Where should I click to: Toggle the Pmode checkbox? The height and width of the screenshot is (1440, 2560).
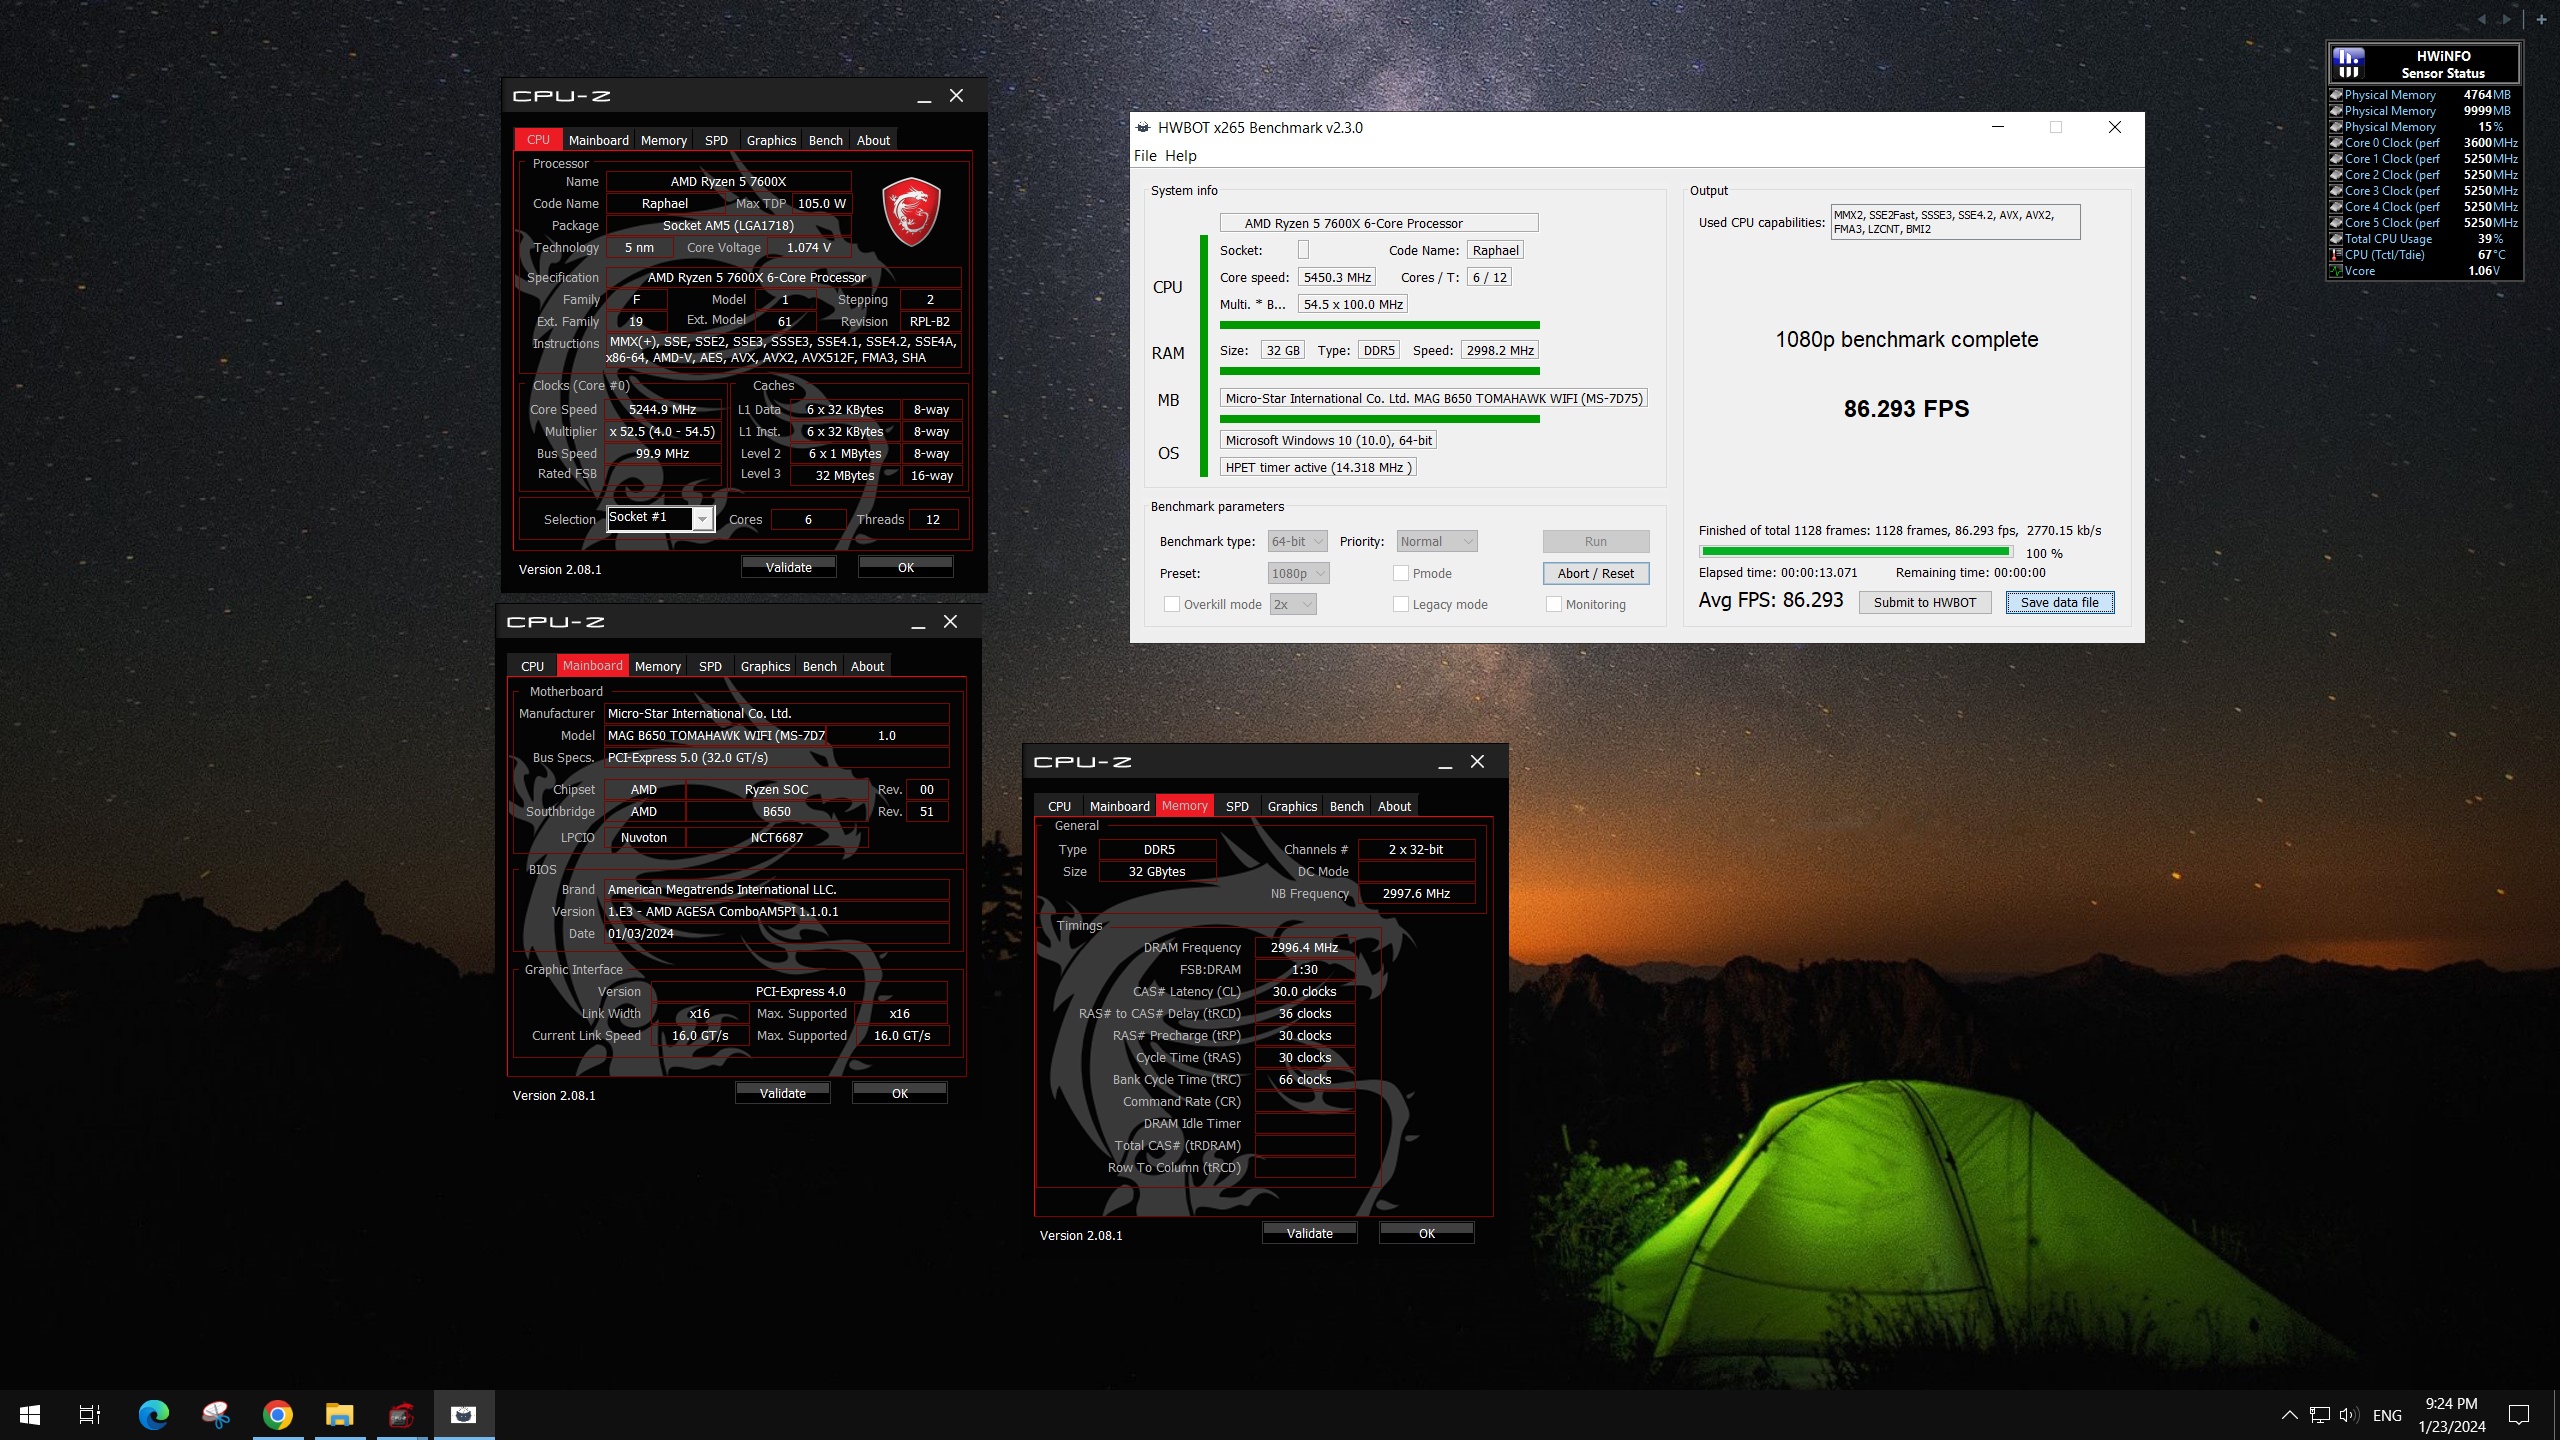[x=1401, y=573]
